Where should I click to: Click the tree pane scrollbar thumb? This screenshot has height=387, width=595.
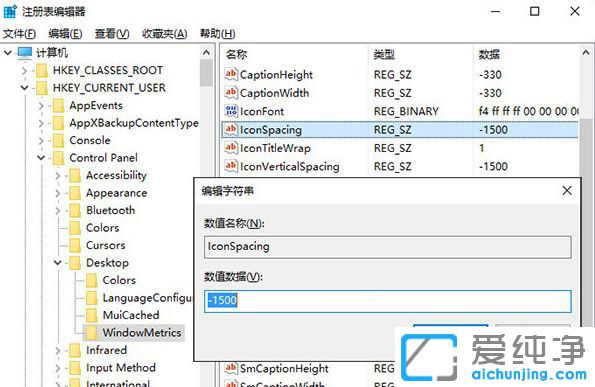[206, 73]
